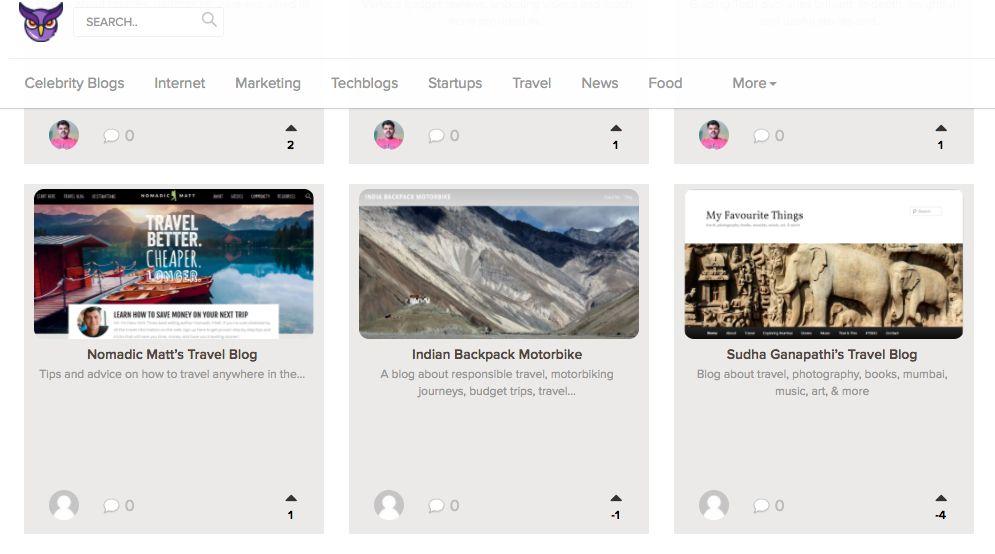Screen dimensions: 995x554
Task: Click the purple owl logo
Action: pos(41,22)
